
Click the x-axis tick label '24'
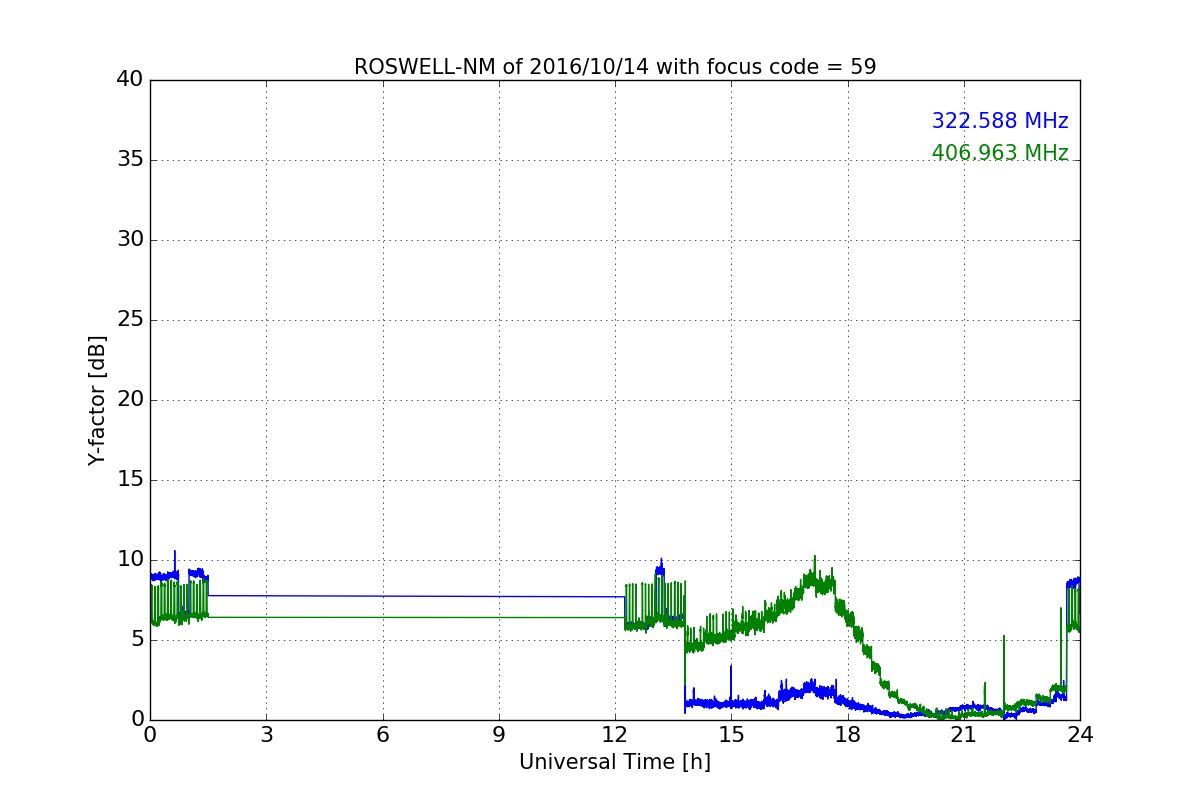[x=1080, y=735]
